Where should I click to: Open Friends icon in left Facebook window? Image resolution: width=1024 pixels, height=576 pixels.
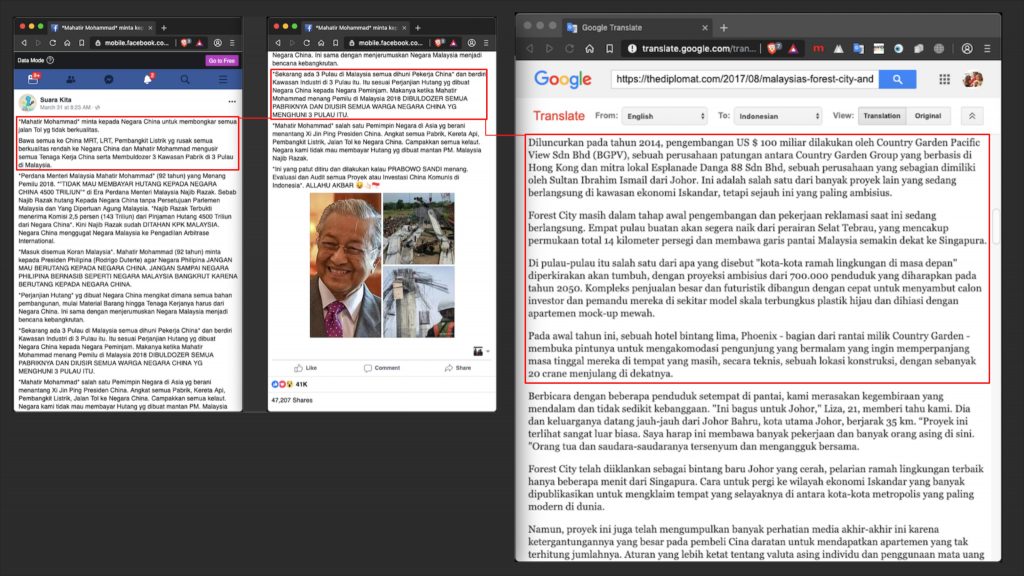(x=71, y=79)
